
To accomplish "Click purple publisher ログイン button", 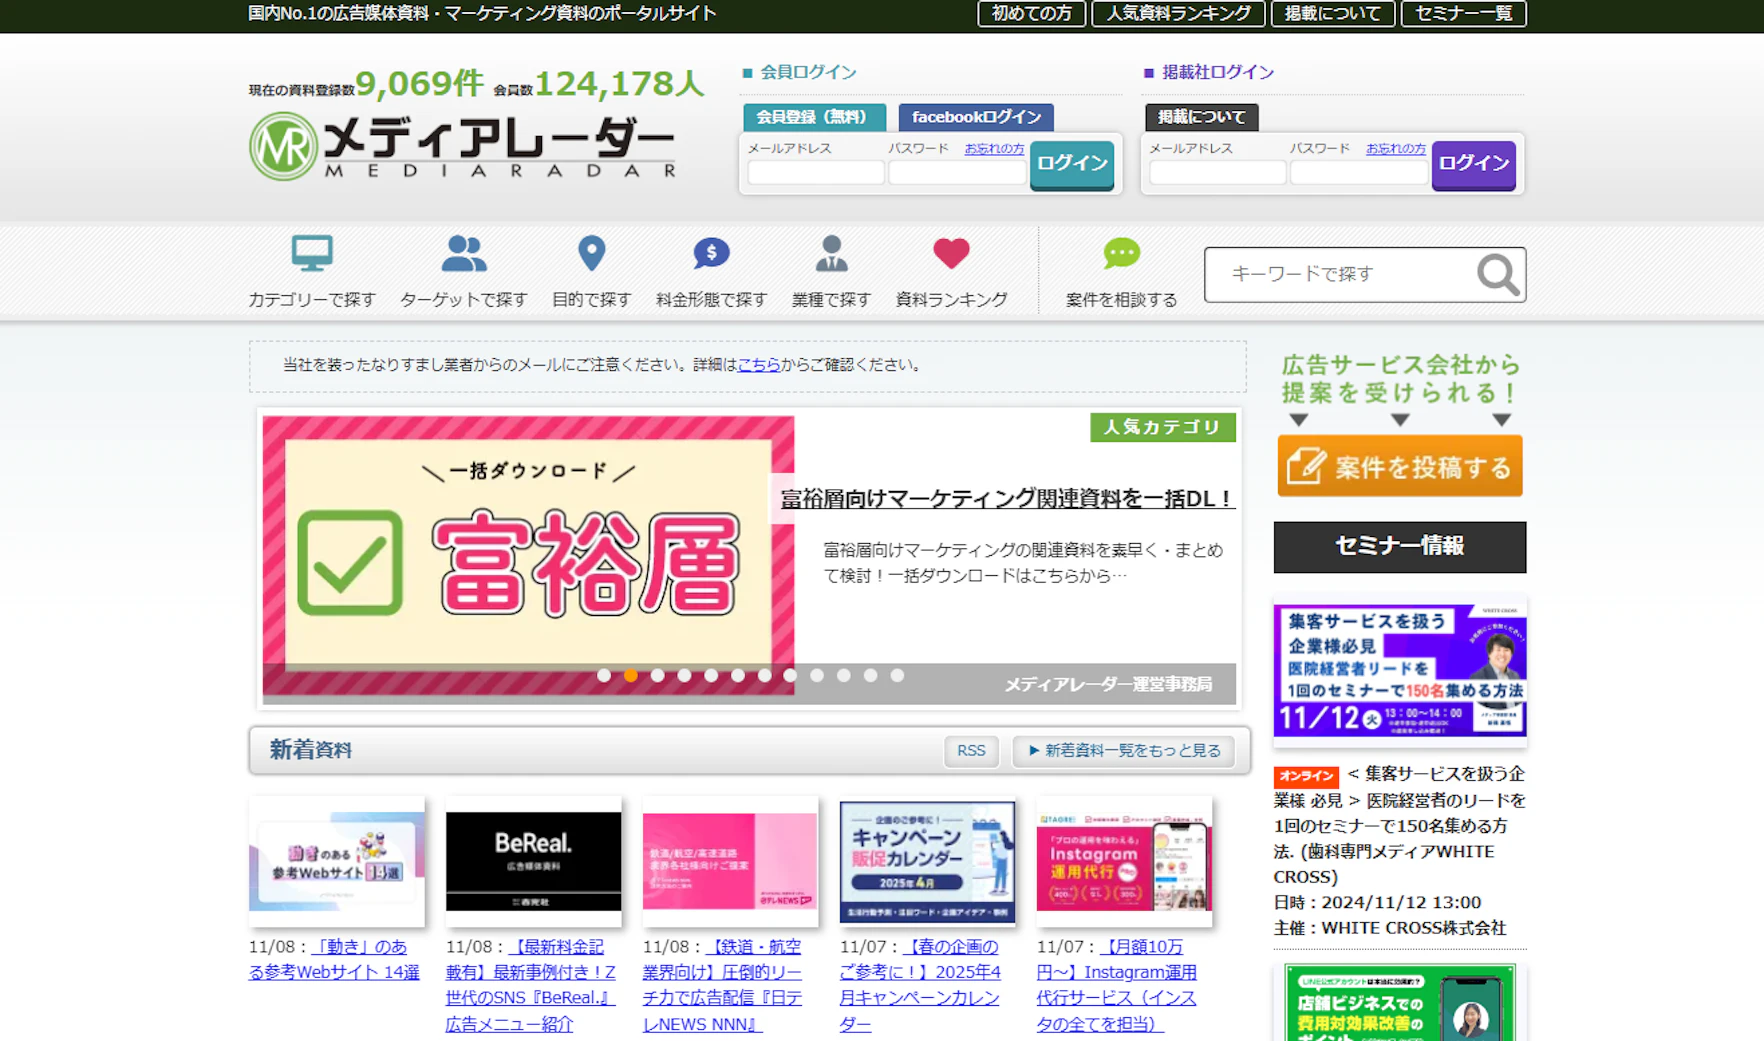I will 1474,164.
